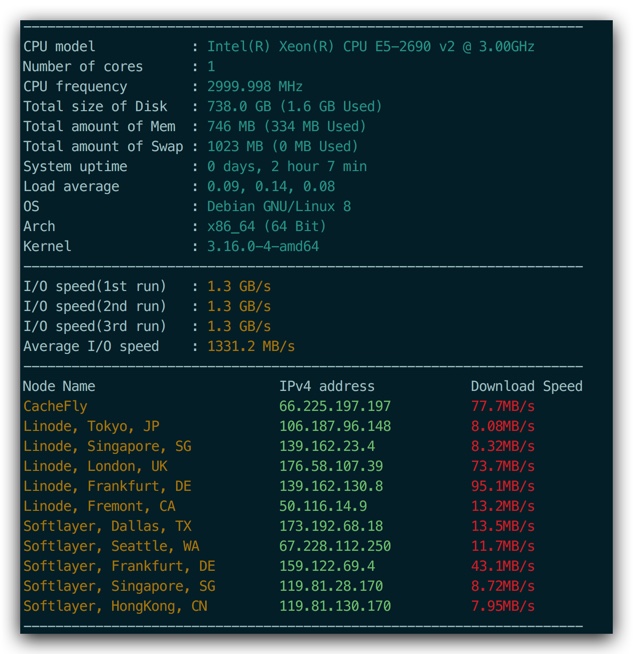Image resolution: width=633 pixels, height=654 pixels.
Task: Select IP address 66.225.197.197
Action: [335, 406]
